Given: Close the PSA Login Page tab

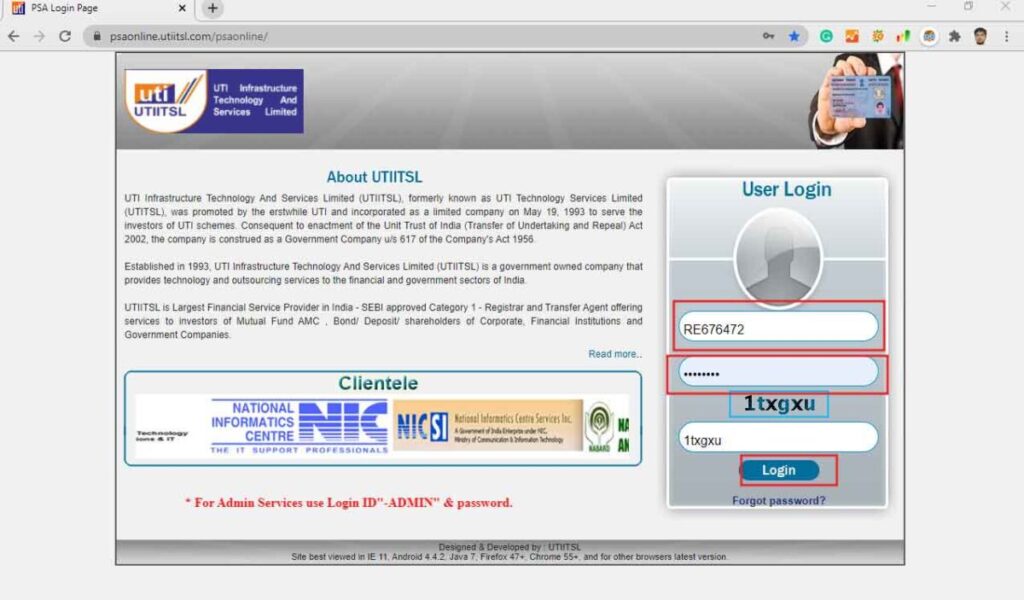Looking at the screenshot, I should (x=182, y=9).
